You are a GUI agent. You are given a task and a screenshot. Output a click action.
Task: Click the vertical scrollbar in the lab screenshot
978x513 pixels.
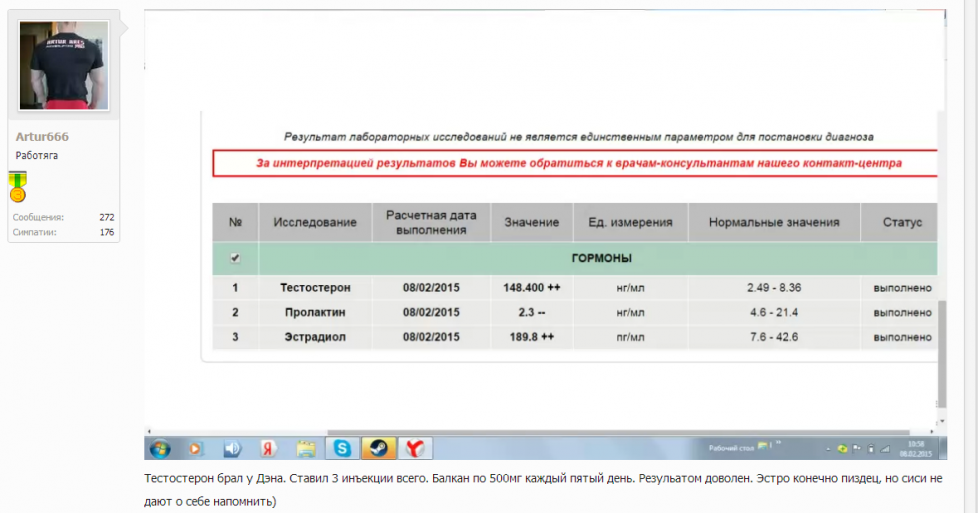(941, 350)
